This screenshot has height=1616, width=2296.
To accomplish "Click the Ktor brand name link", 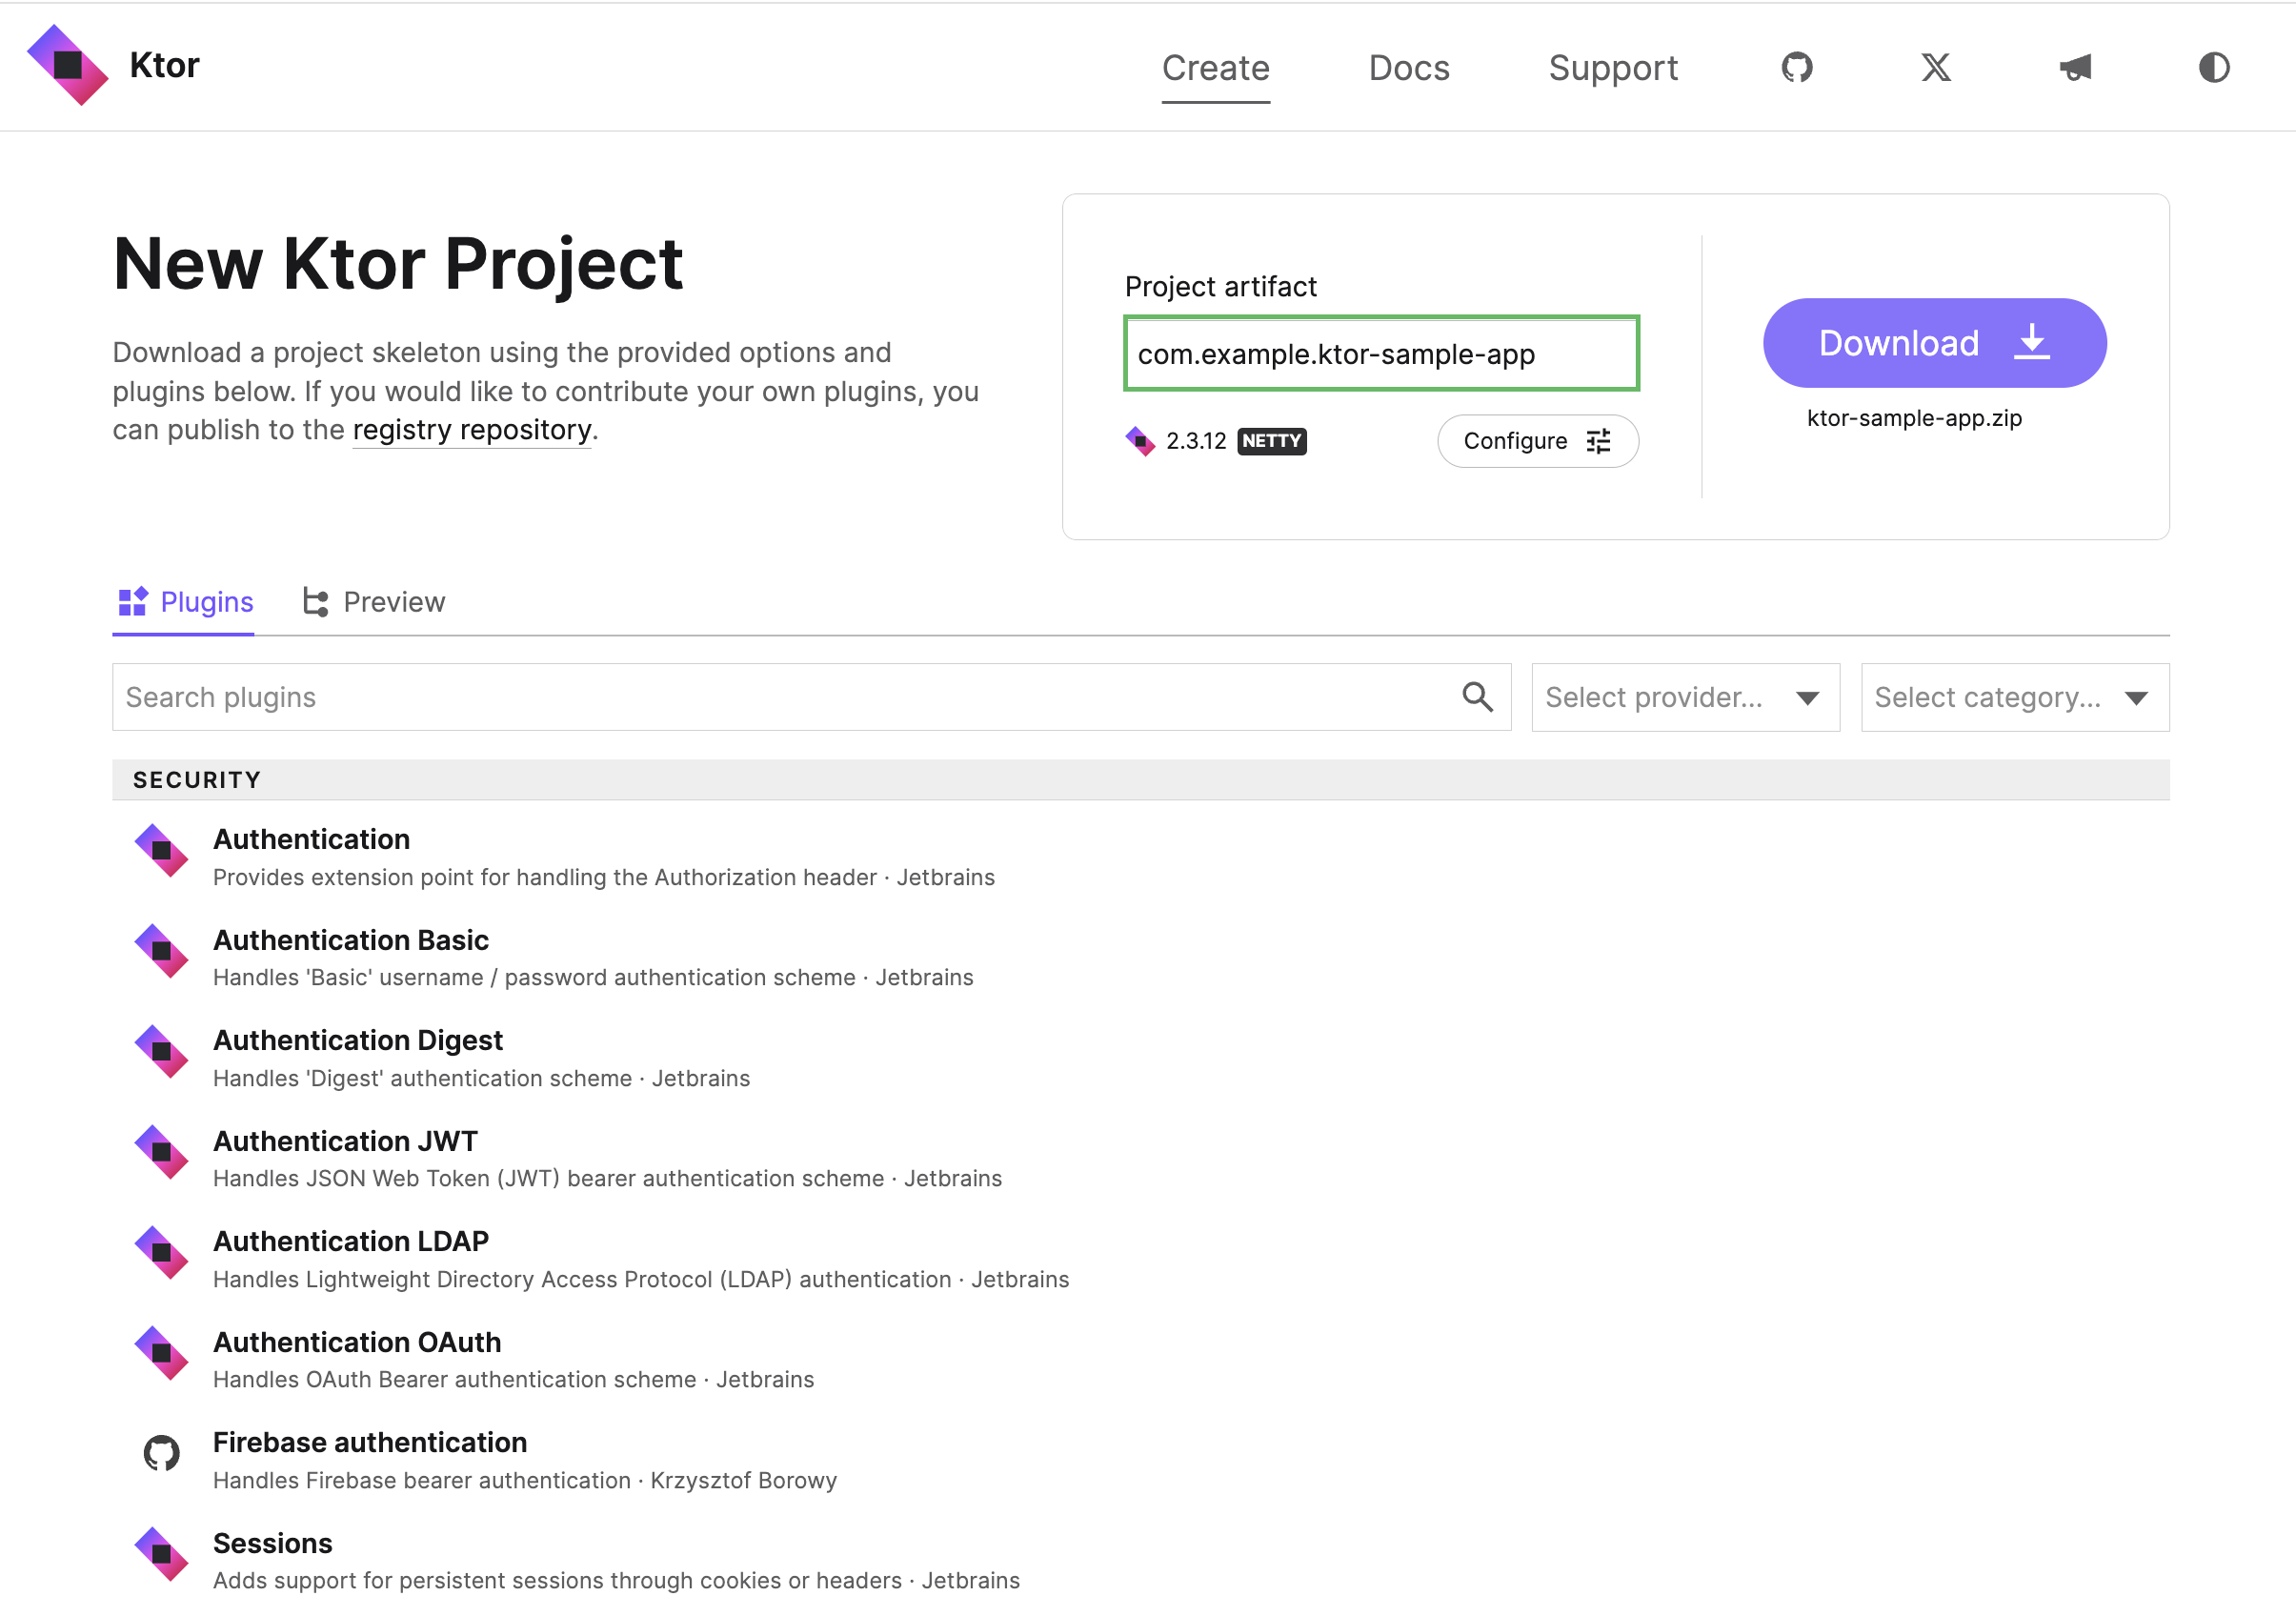I will (165, 65).
